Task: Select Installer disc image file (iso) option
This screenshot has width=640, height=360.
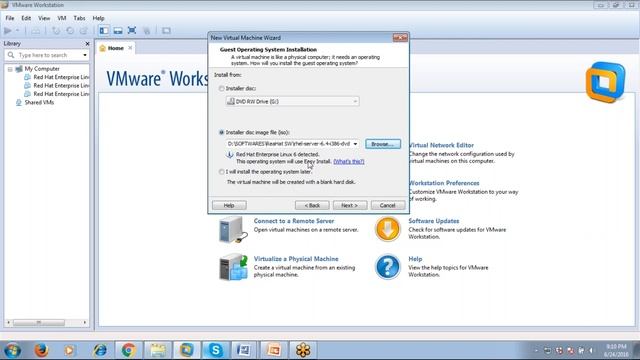Action: (221, 132)
